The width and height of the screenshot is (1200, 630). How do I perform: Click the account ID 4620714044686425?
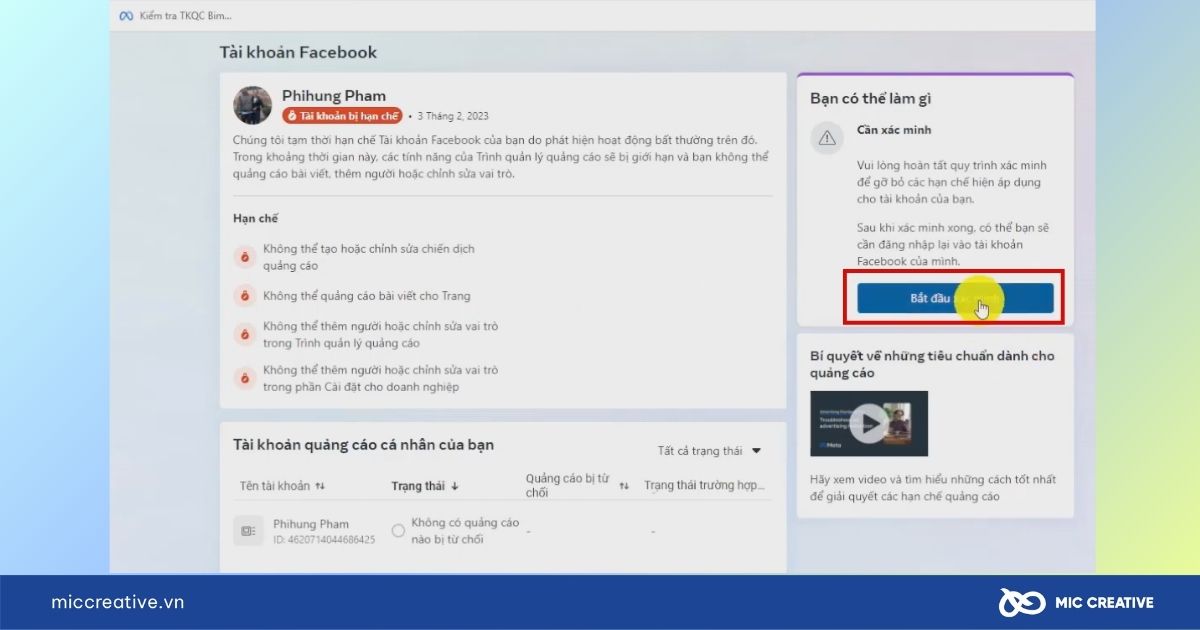(324, 540)
